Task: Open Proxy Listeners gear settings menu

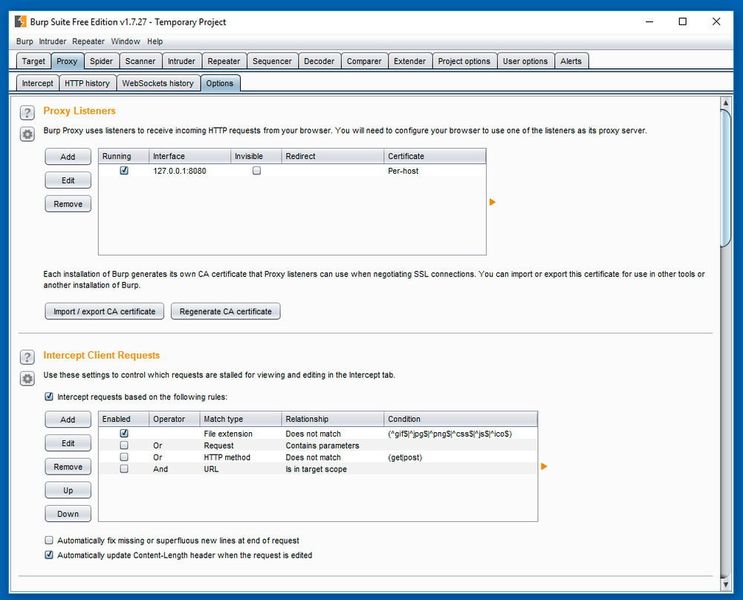Action: coord(27,134)
